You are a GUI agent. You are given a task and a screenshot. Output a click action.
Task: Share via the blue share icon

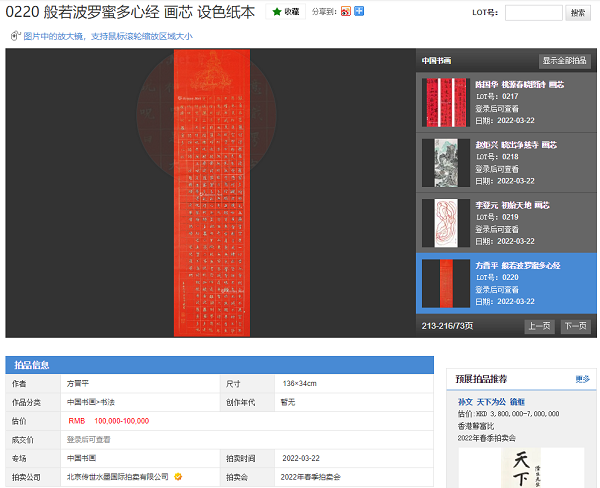coord(359,11)
